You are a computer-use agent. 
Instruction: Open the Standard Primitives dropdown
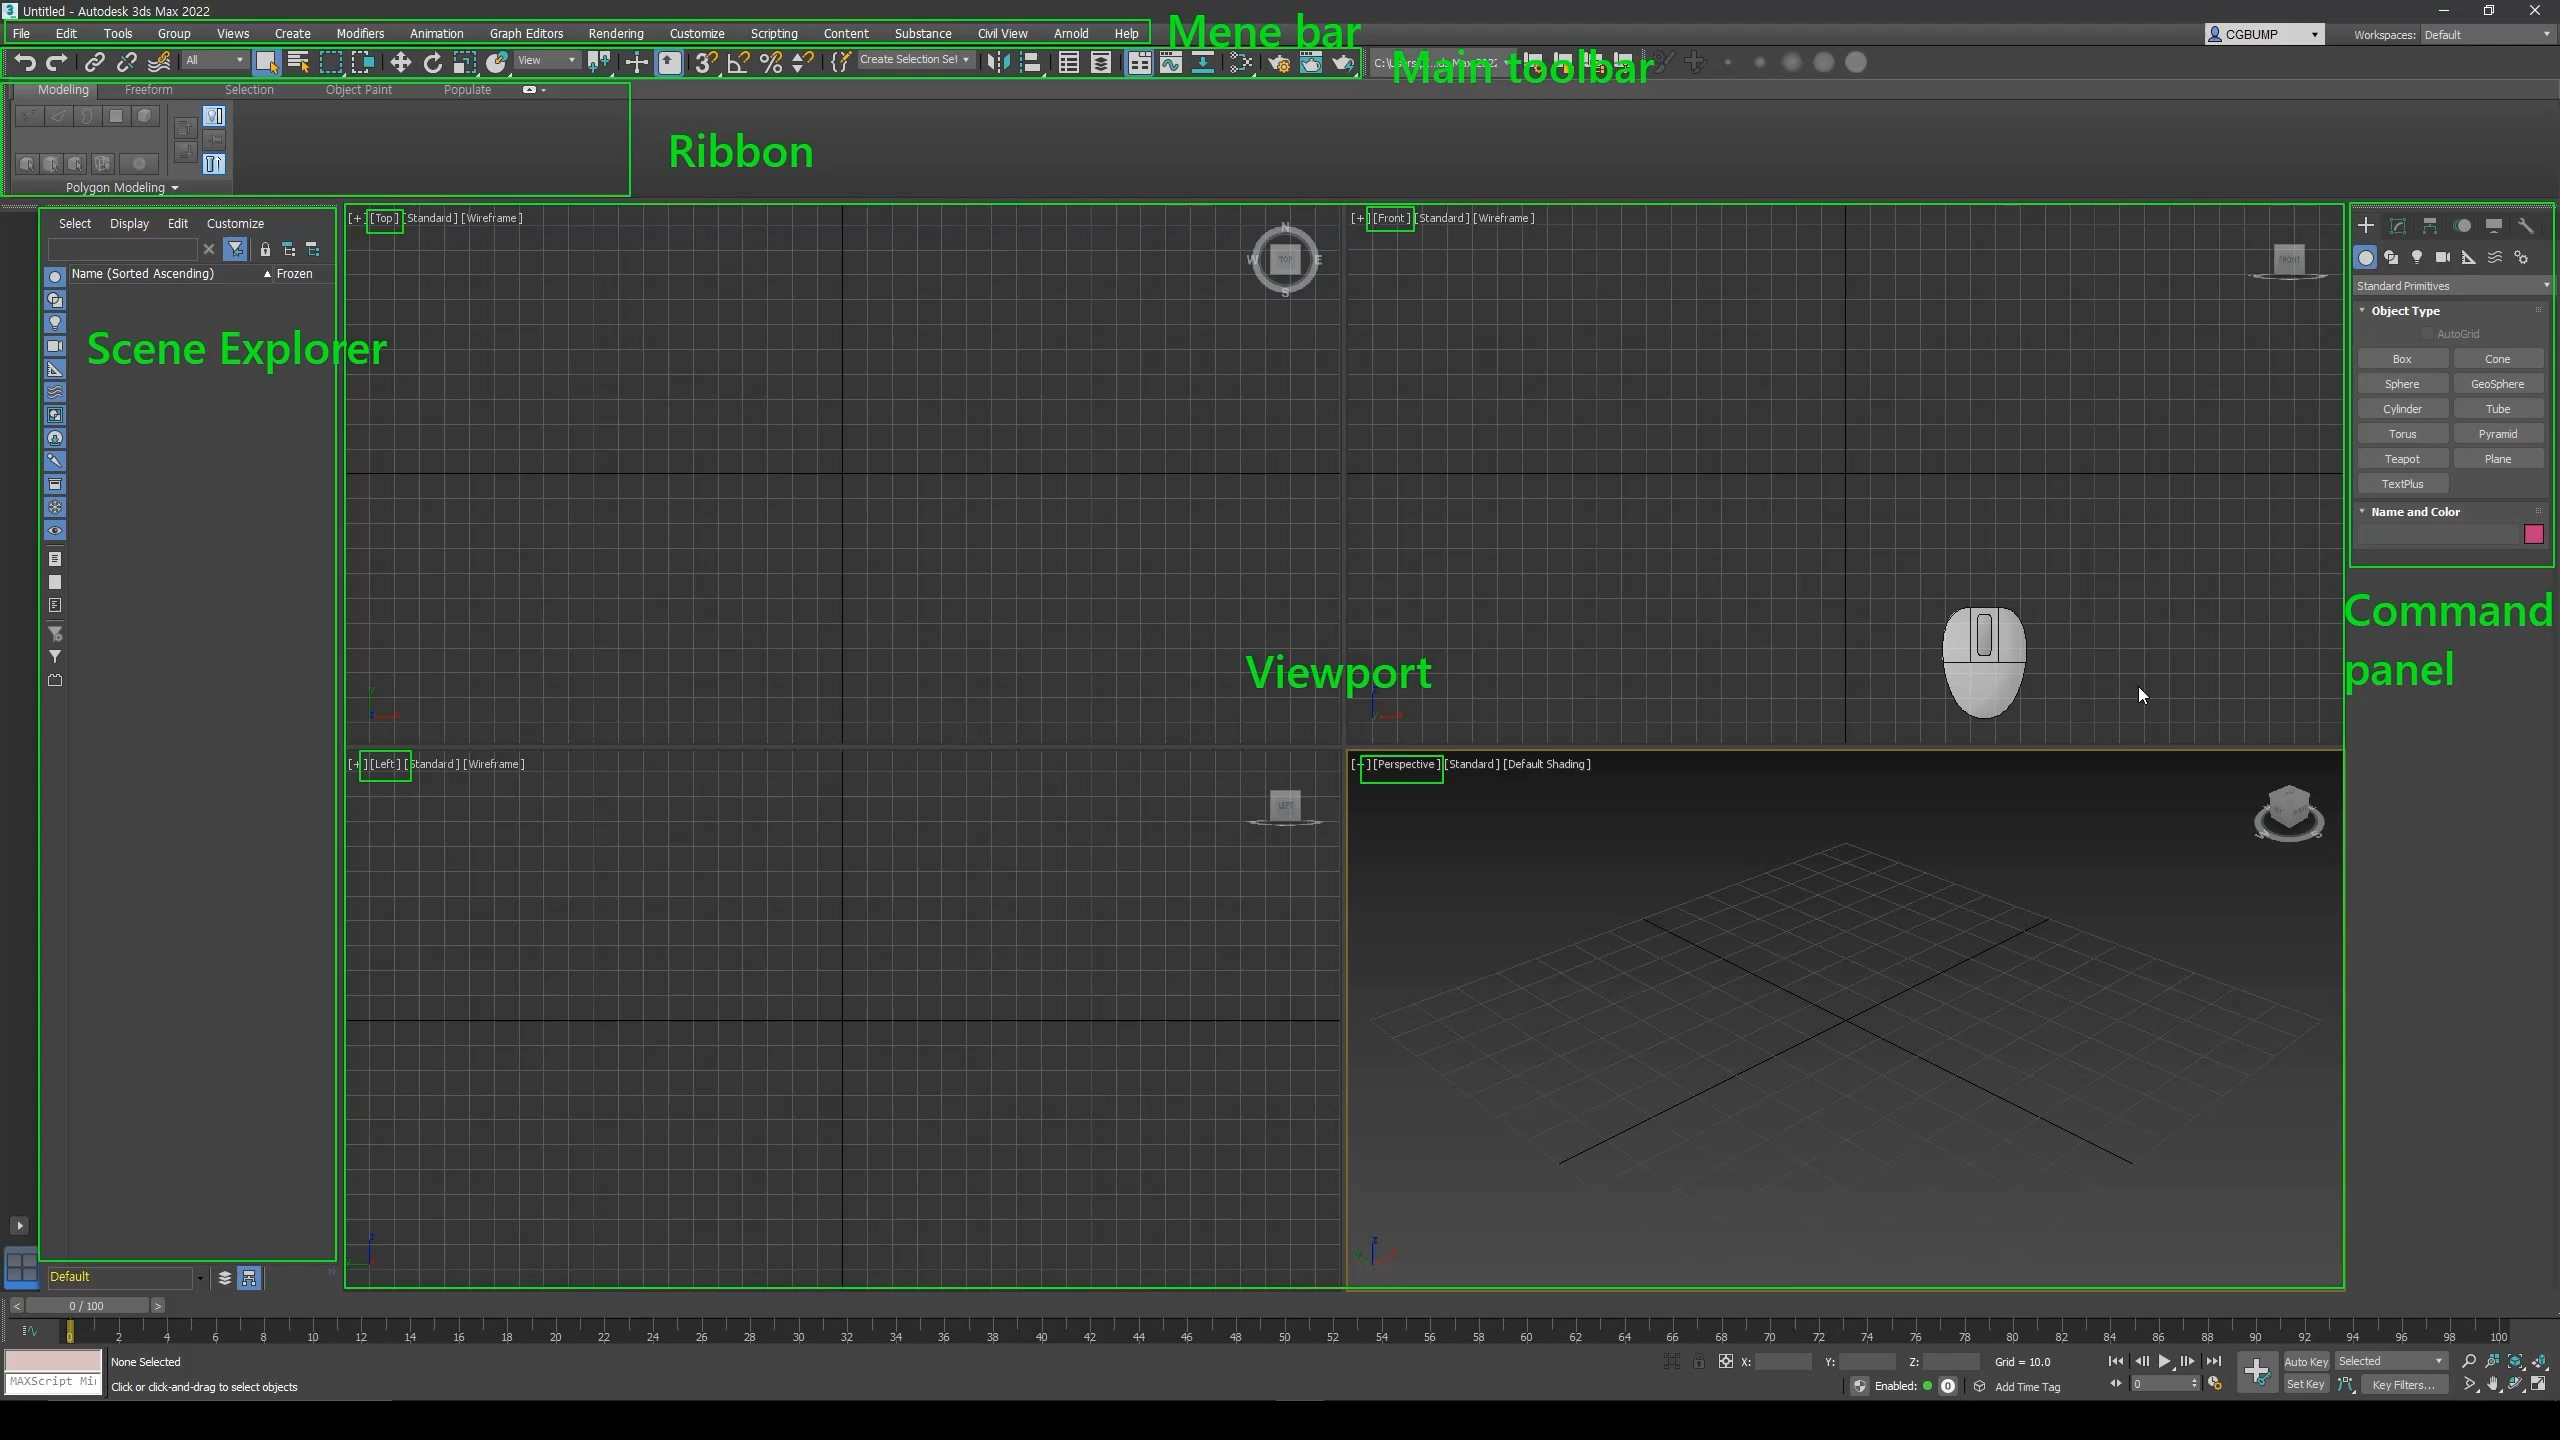coord(2451,286)
